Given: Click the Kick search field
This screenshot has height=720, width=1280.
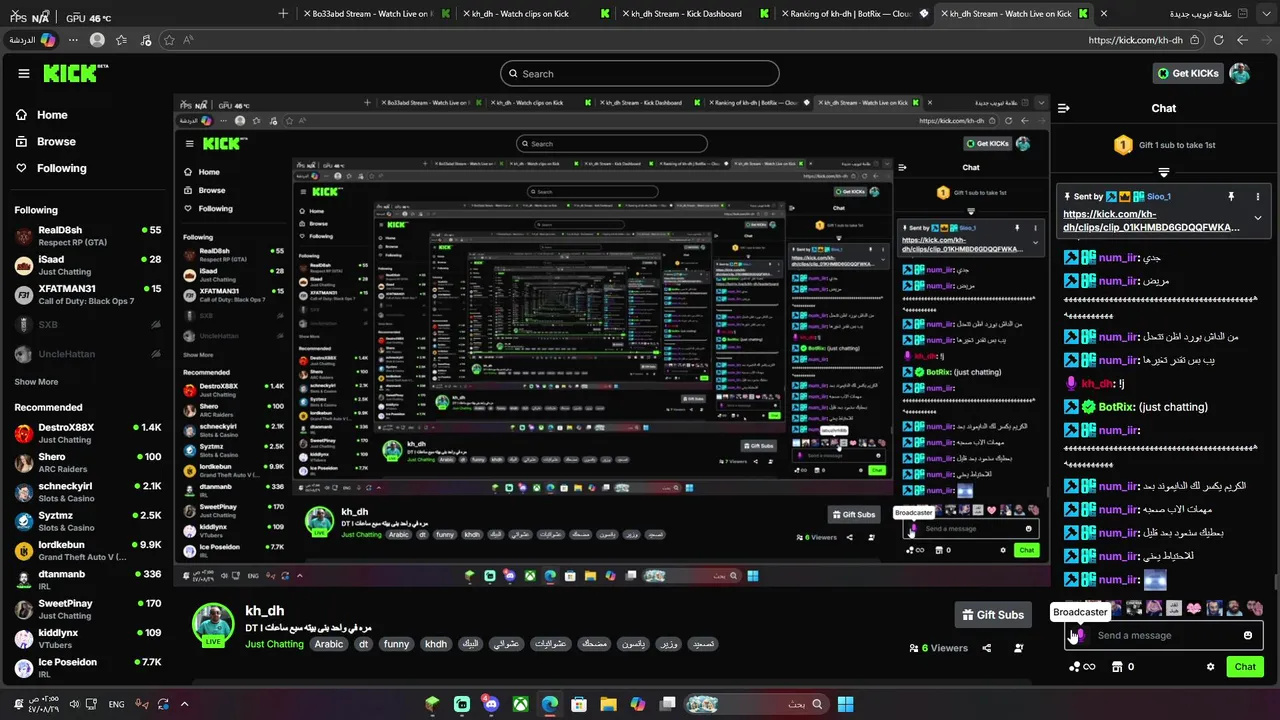Looking at the screenshot, I should click(x=640, y=73).
